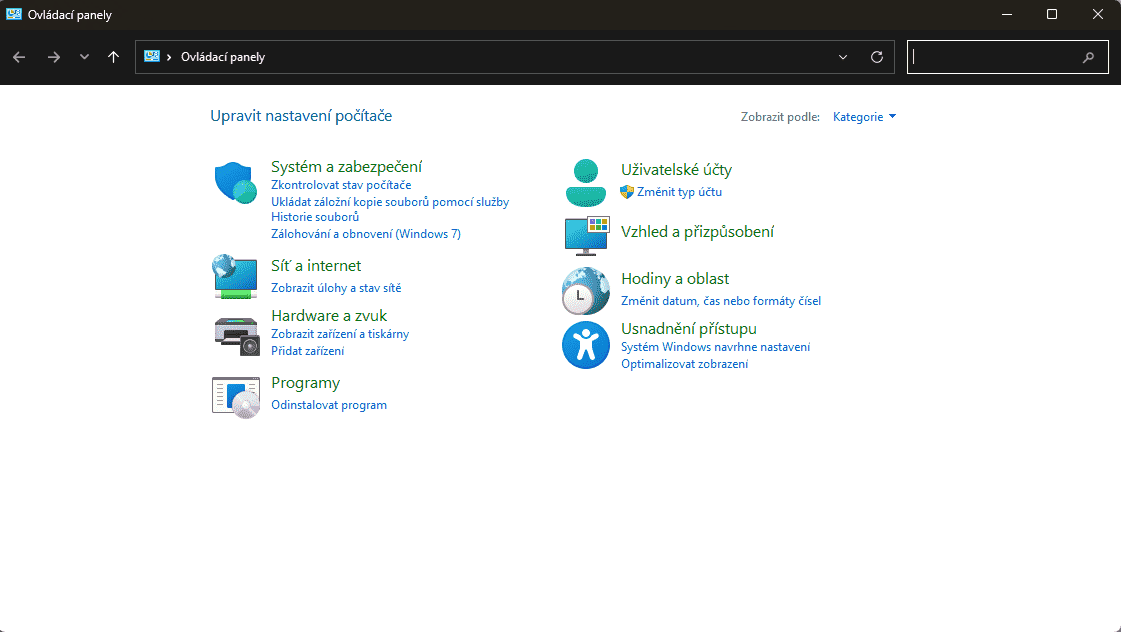Click the Control Panel icon in address bar
Image resolution: width=1121 pixels, height=632 pixels.
[153, 57]
